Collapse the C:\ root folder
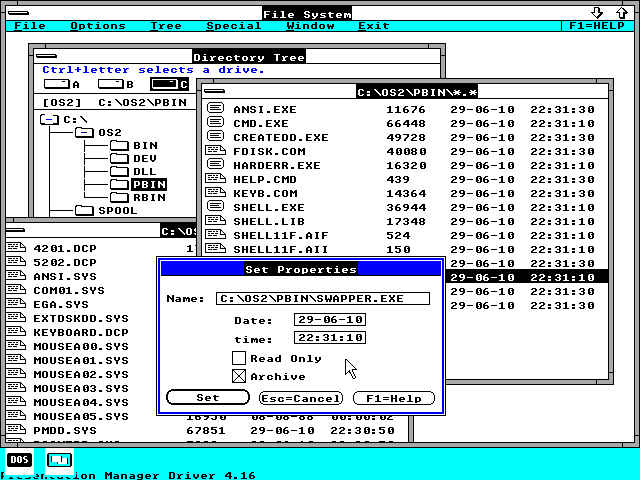Image resolution: width=640 pixels, height=480 pixels. (x=49, y=120)
